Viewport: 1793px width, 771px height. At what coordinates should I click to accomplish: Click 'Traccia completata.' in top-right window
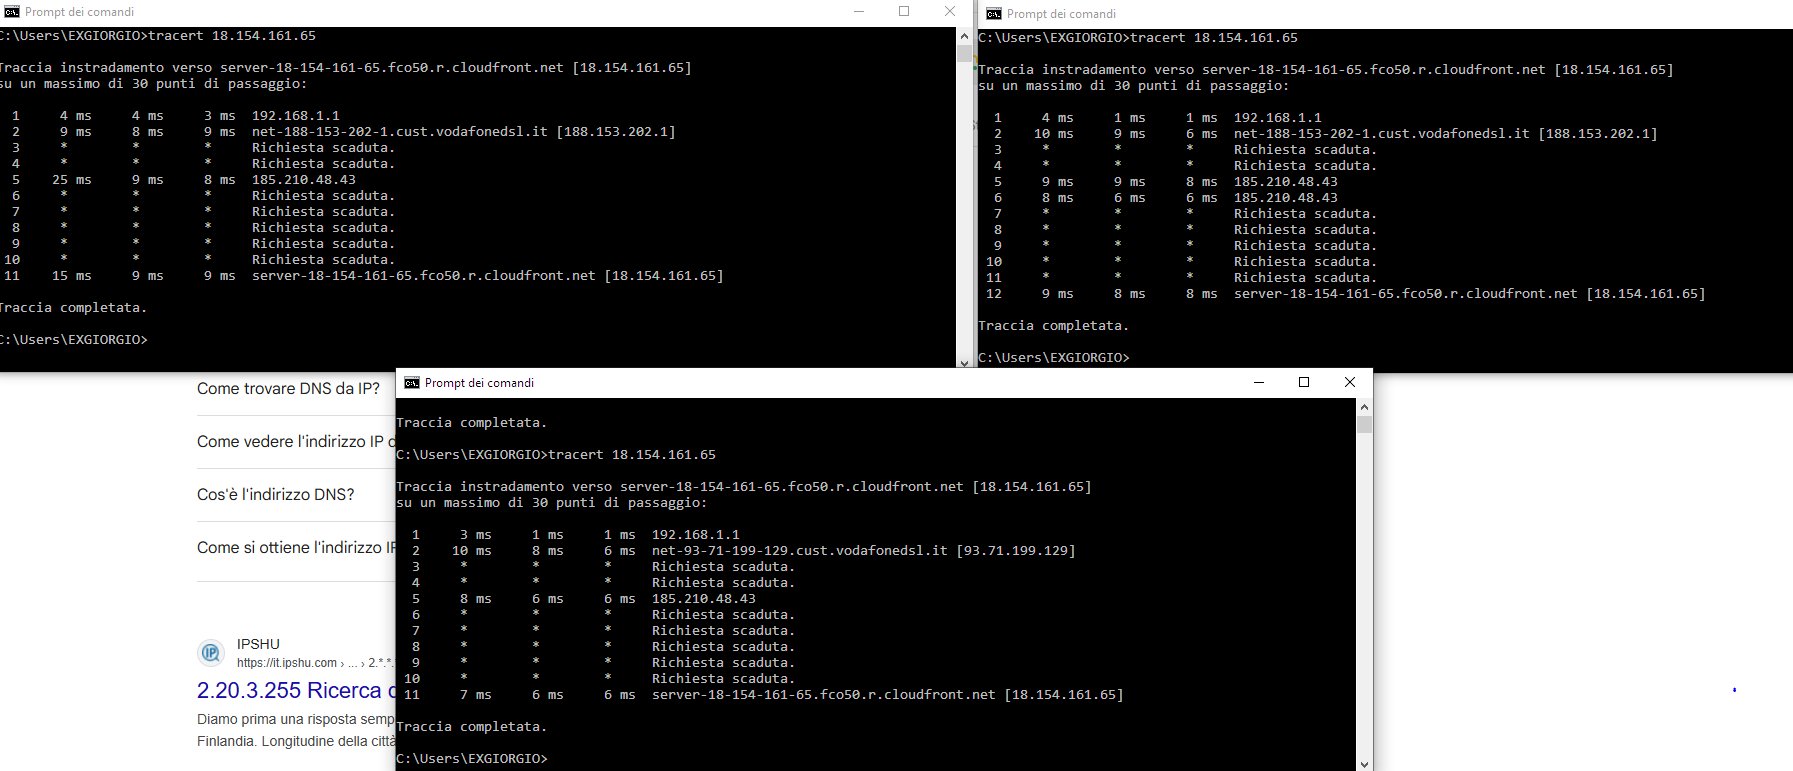click(1054, 326)
